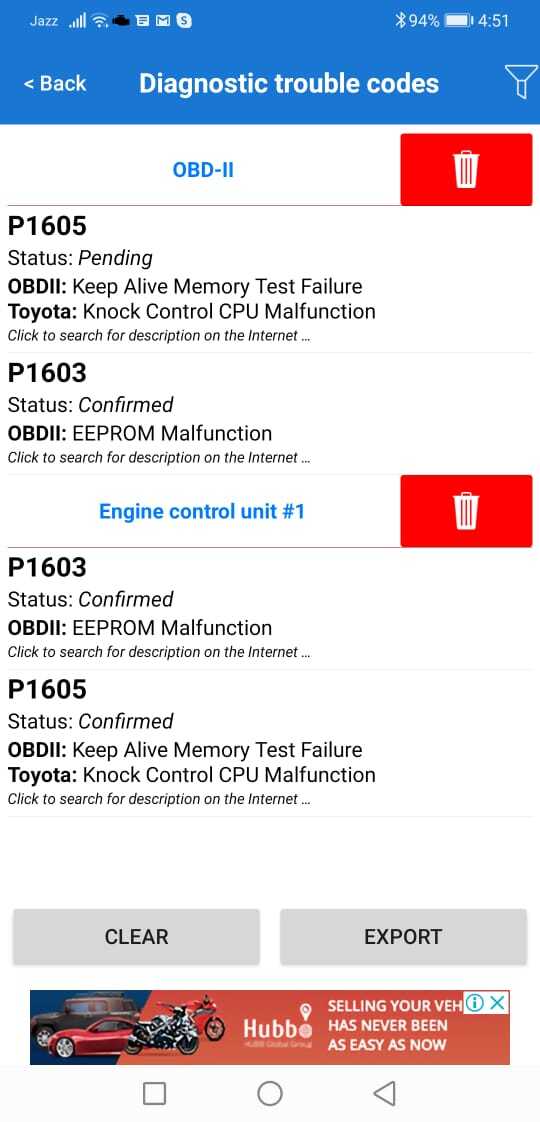This screenshot has width=540, height=1122.
Task: Tap the Android back triangle
Action: pos(385,1093)
